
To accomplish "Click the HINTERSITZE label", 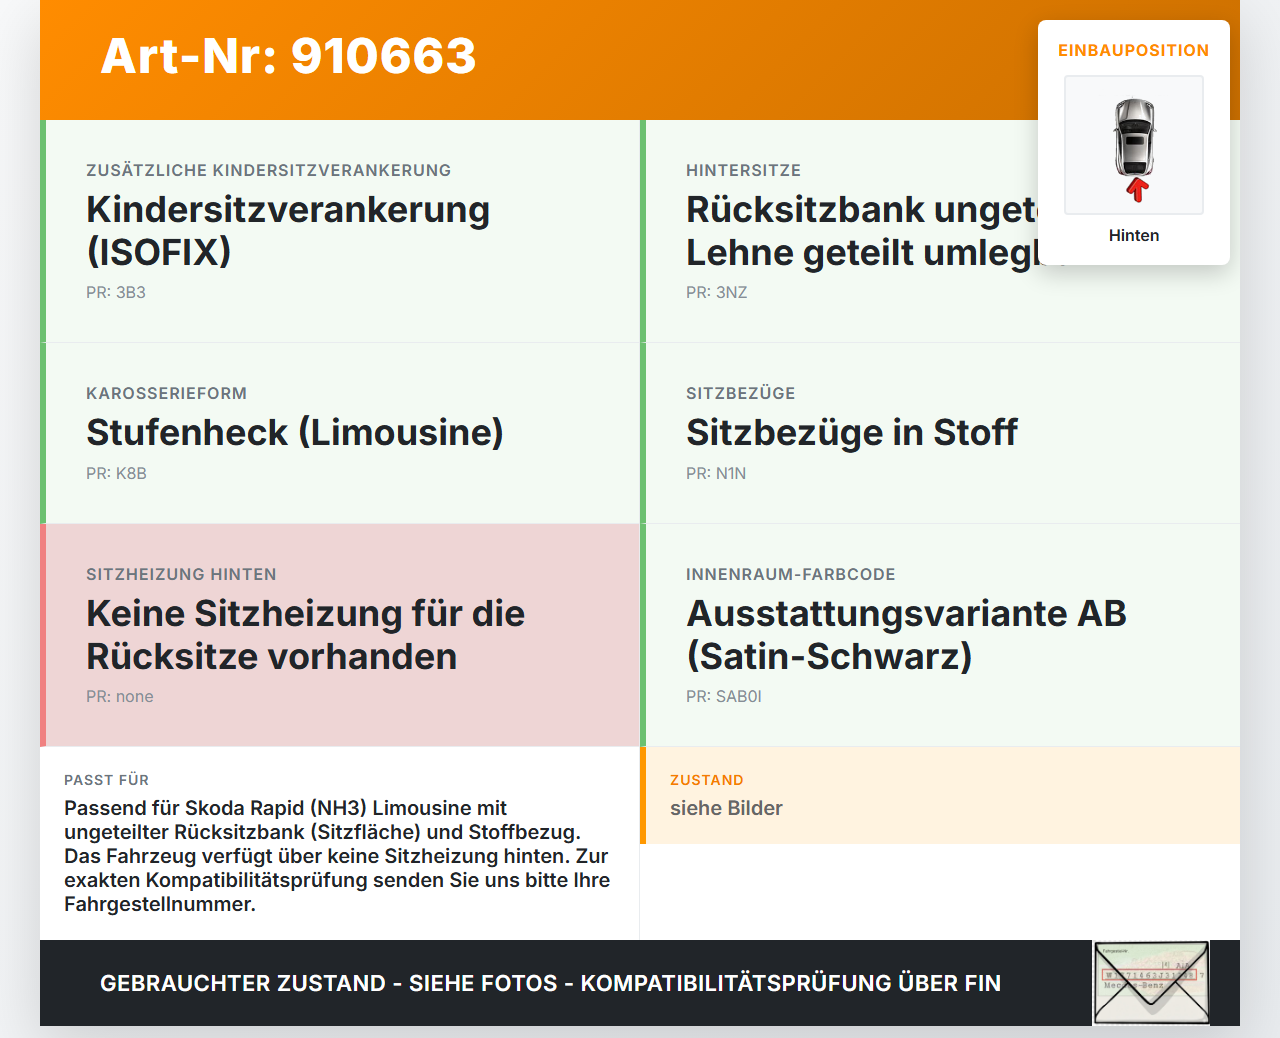I will pos(743,170).
